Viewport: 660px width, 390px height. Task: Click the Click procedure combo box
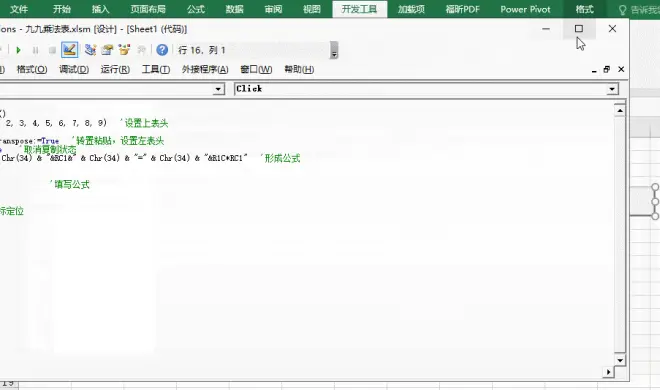pos(426,89)
